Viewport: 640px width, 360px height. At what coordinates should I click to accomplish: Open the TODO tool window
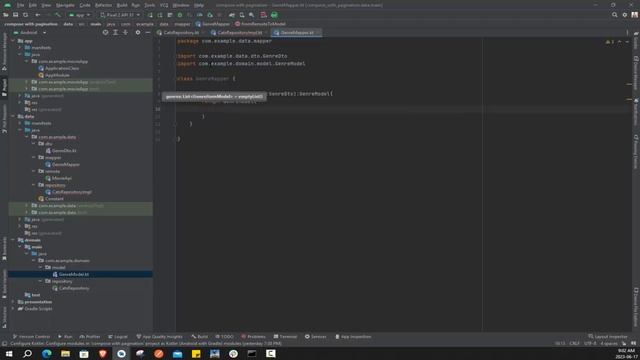coord(224,336)
